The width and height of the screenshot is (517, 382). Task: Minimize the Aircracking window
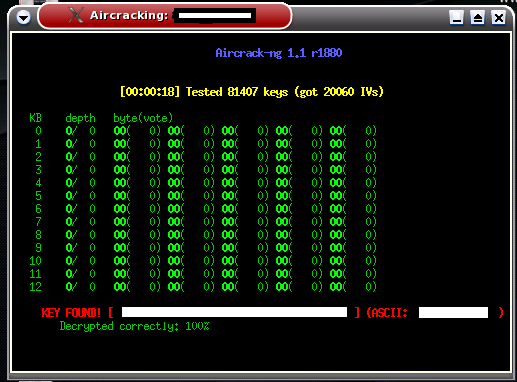(x=456, y=17)
